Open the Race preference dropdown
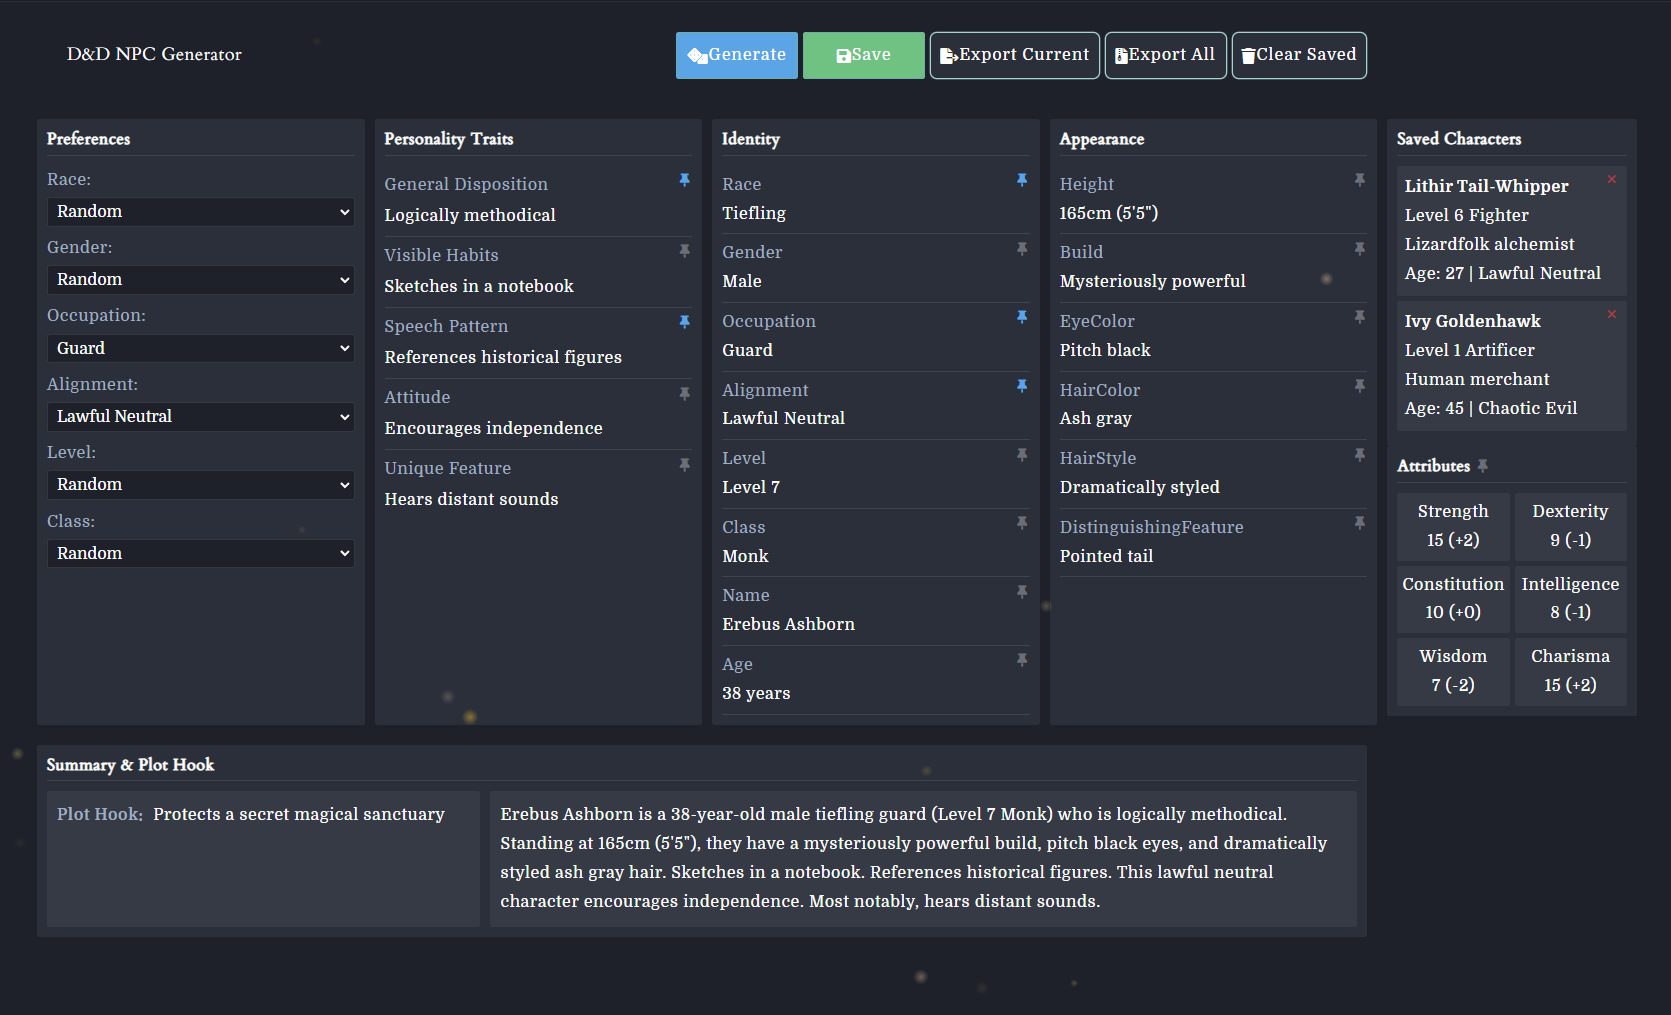1671x1015 pixels. (201, 212)
